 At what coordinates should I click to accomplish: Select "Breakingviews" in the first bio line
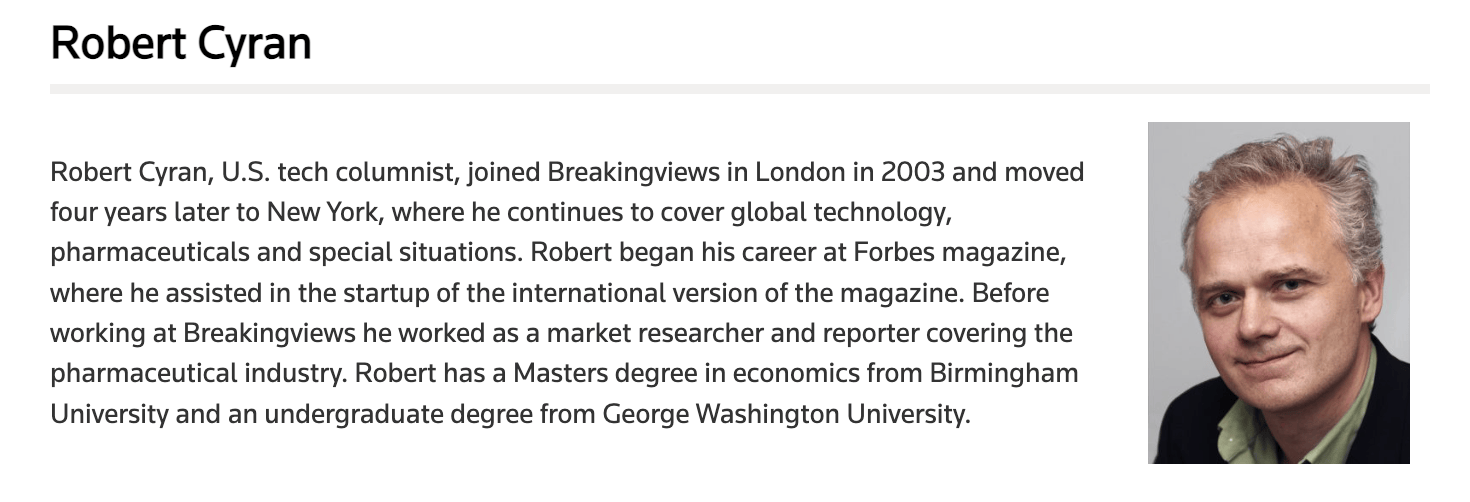pyautogui.click(x=633, y=172)
